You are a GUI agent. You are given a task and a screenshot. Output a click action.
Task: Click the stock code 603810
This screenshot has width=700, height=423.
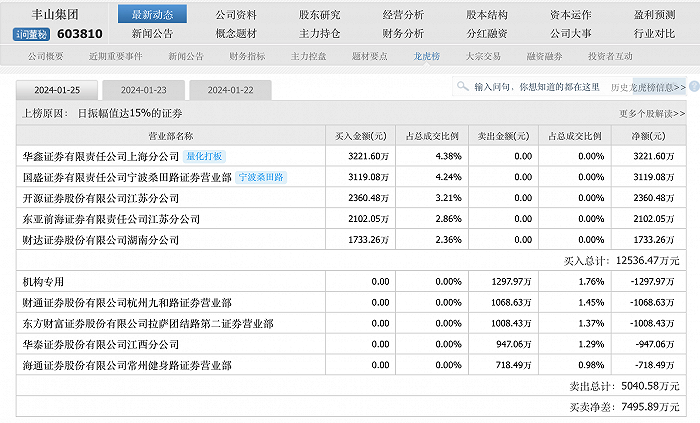coord(80,34)
